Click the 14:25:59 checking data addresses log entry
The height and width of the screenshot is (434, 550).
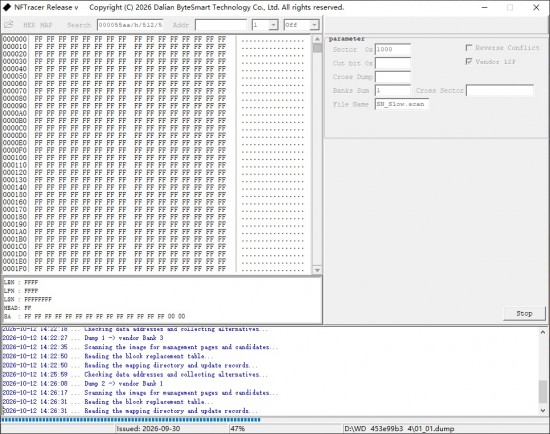tap(135, 374)
